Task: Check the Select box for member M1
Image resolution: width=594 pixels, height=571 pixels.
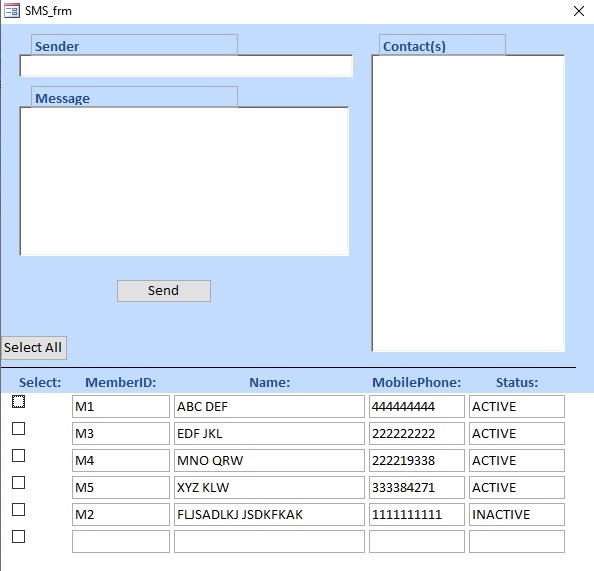Action: coord(19,402)
